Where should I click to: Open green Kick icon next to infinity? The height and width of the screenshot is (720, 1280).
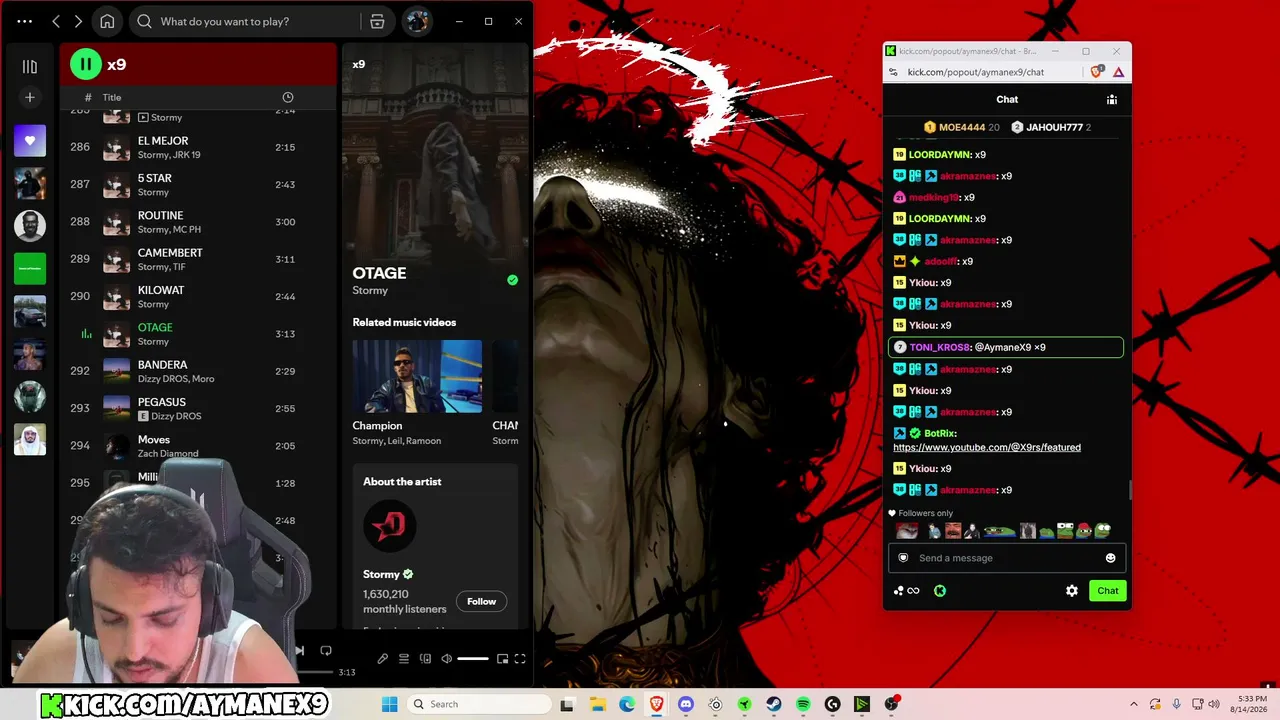940,591
